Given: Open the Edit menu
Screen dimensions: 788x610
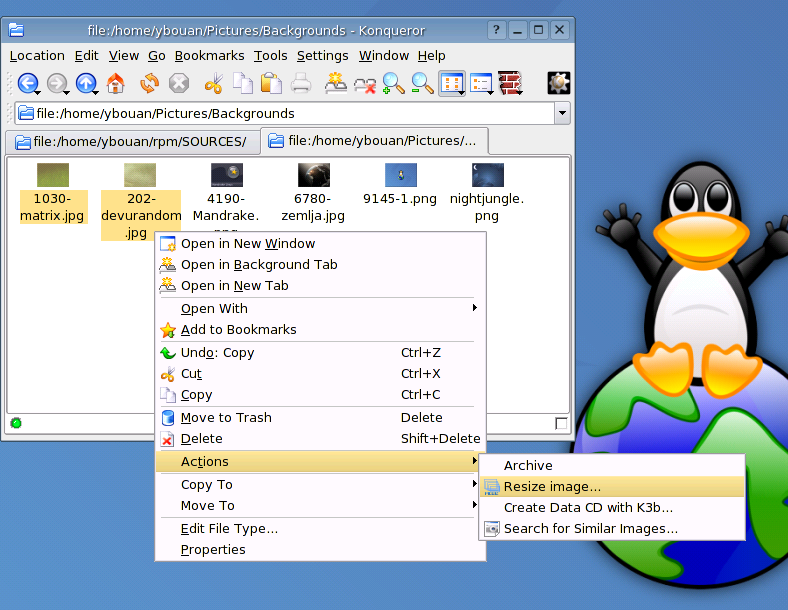Looking at the screenshot, I should coord(86,56).
